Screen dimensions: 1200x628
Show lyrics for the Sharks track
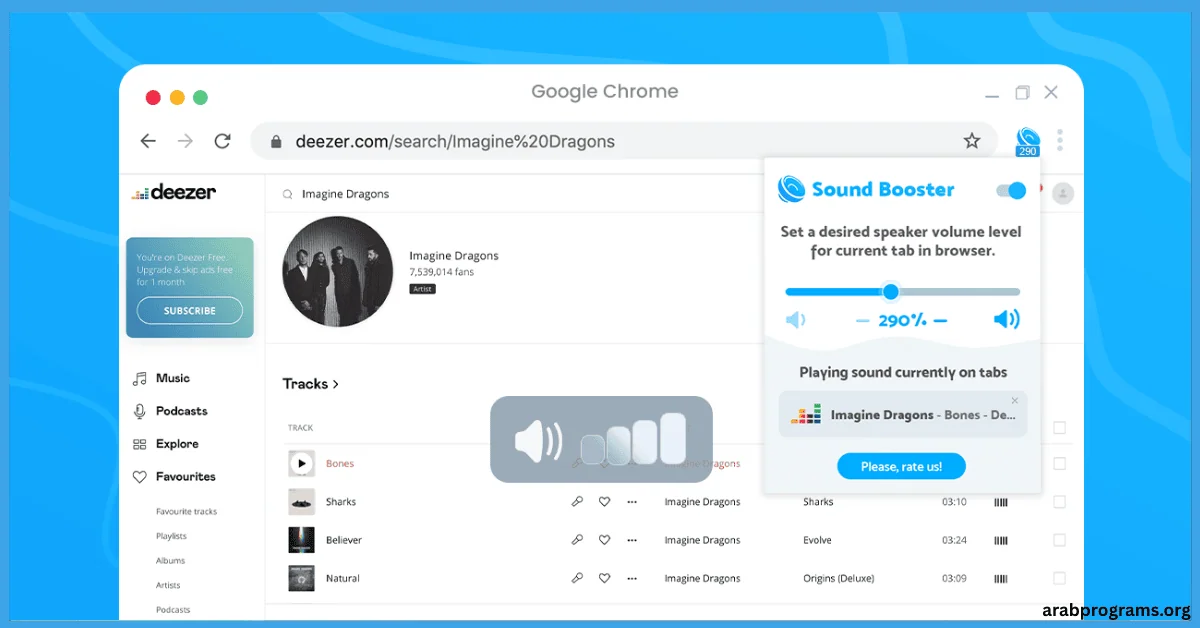click(x=577, y=502)
